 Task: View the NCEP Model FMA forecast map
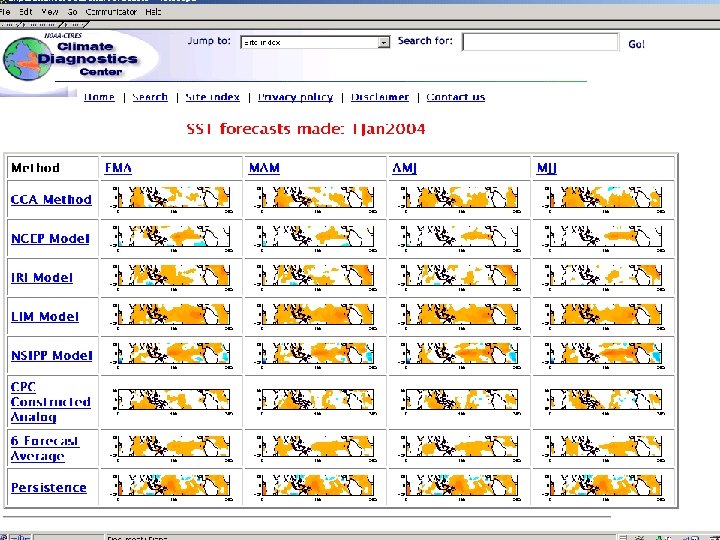tap(171, 238)
